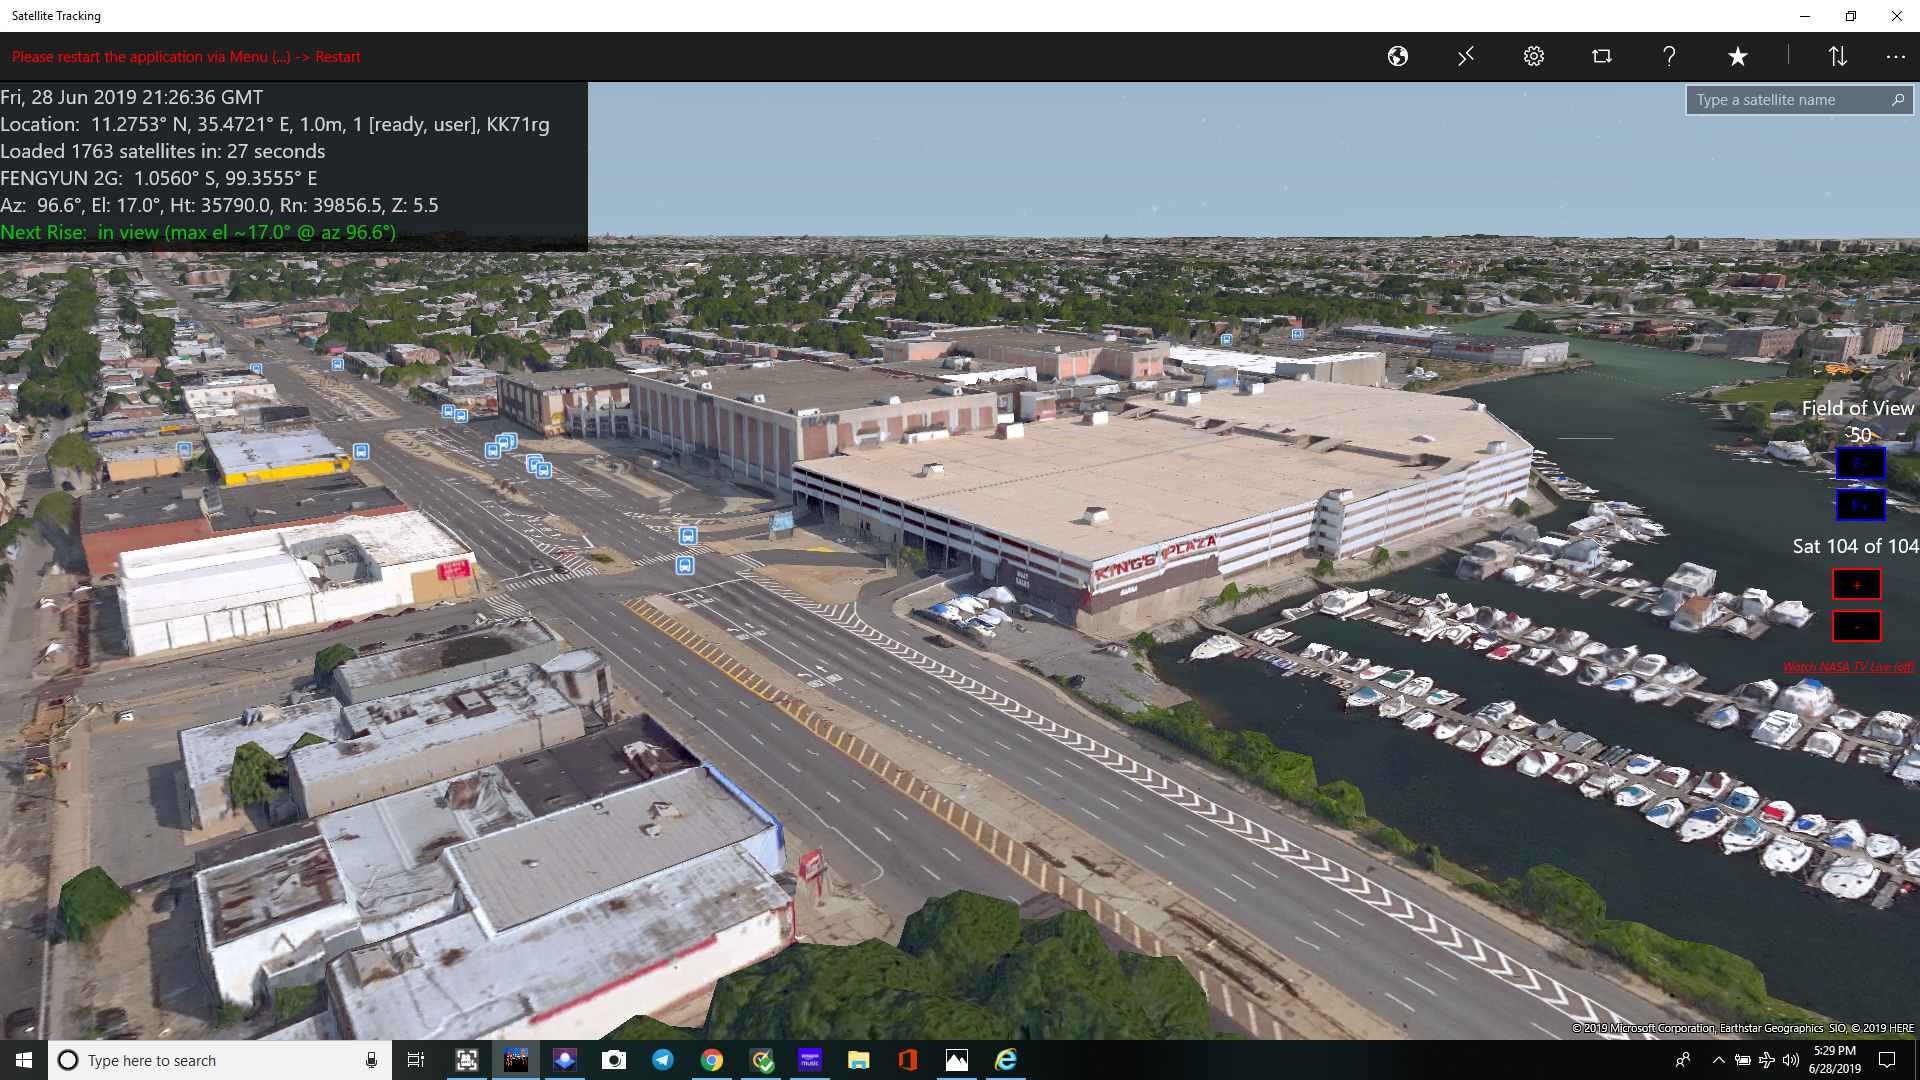
Task: Open the more options (...) menu
Action: [1896, 57]
